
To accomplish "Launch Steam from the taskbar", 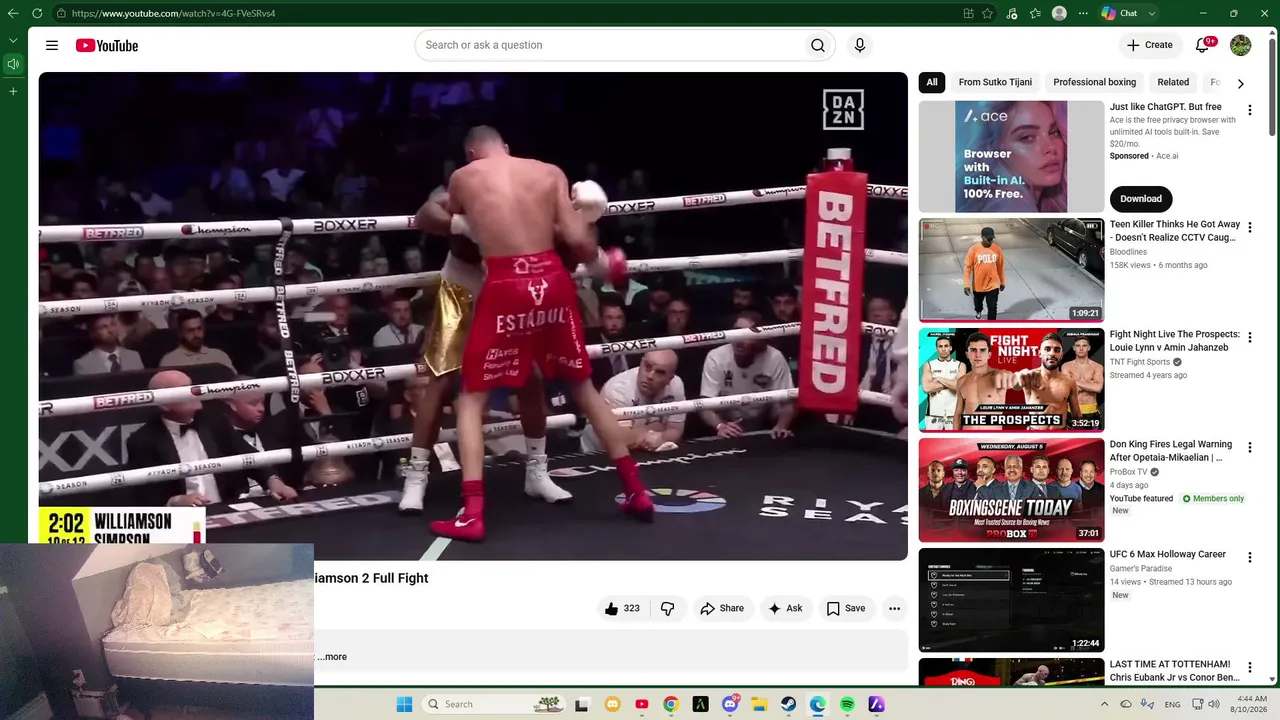I will point(788,704).
